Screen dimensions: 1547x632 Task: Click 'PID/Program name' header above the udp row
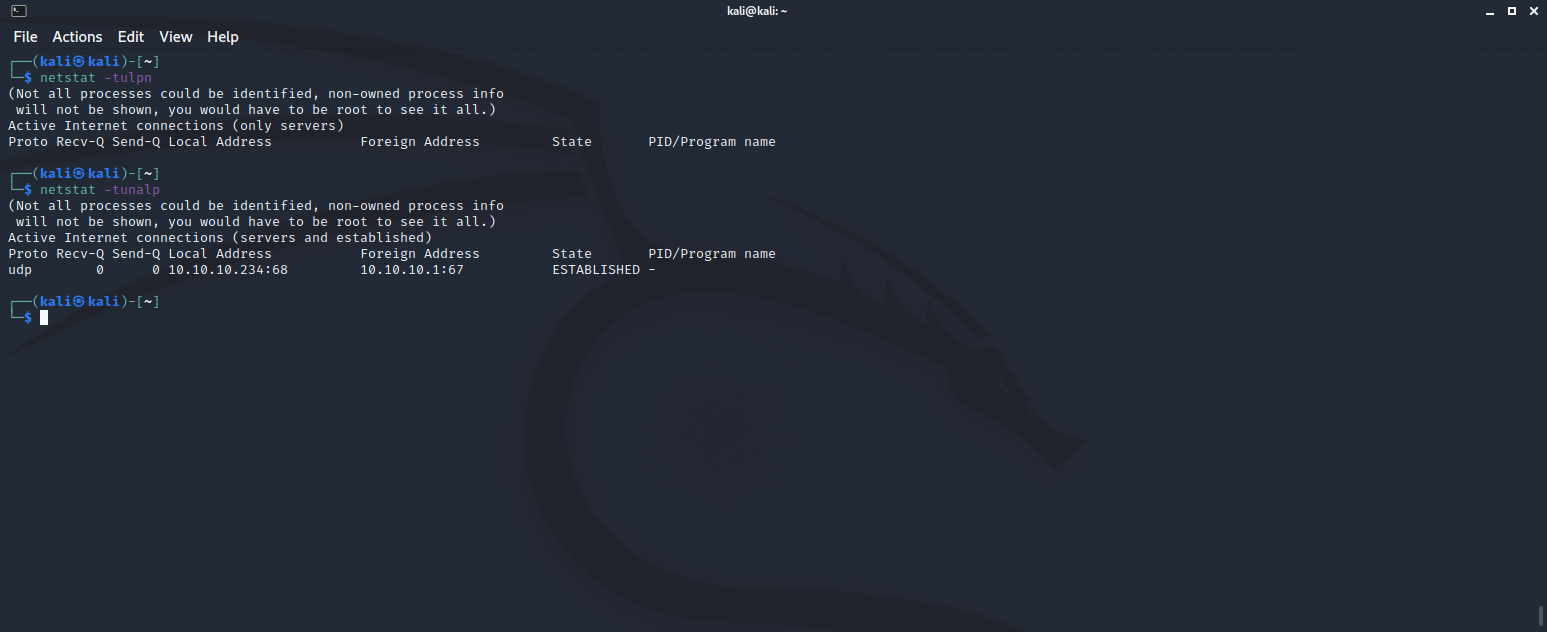point(712,254)
